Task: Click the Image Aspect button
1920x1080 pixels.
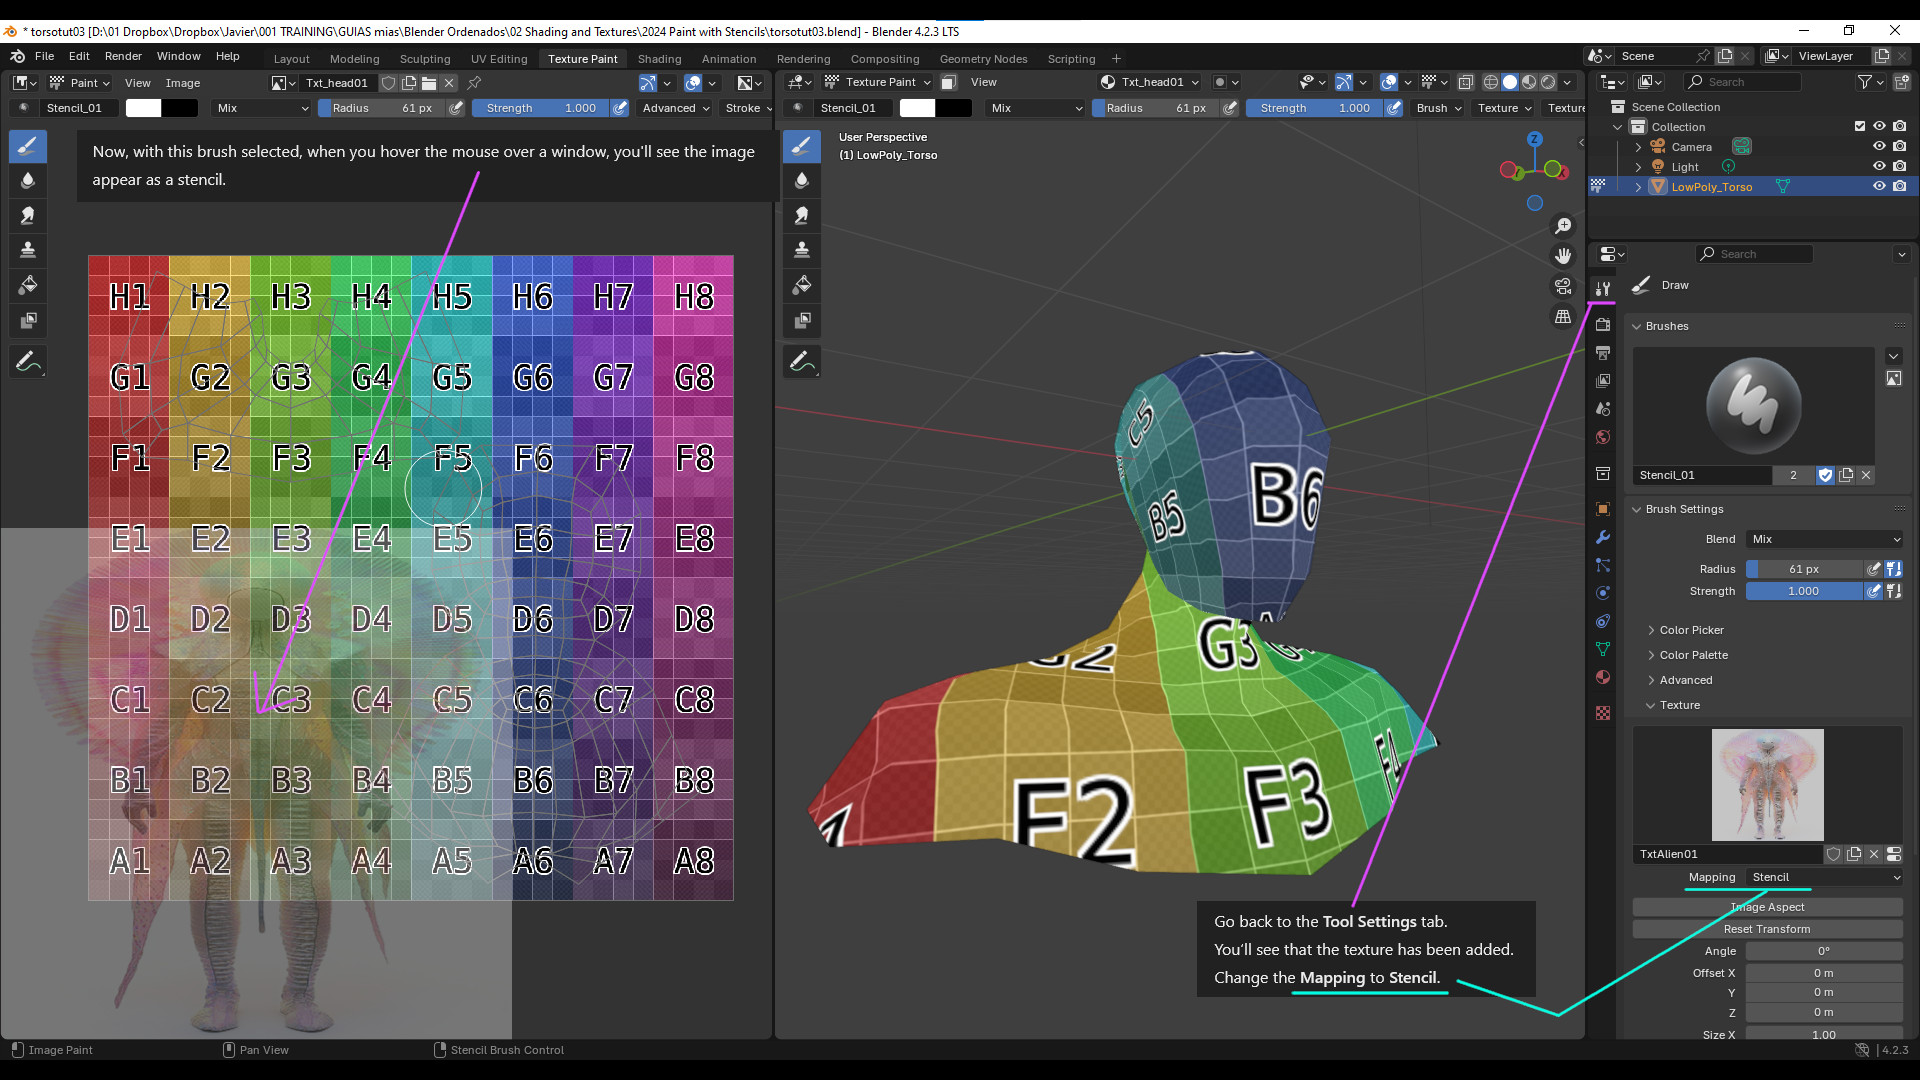Action: (x=1767, y=907)
